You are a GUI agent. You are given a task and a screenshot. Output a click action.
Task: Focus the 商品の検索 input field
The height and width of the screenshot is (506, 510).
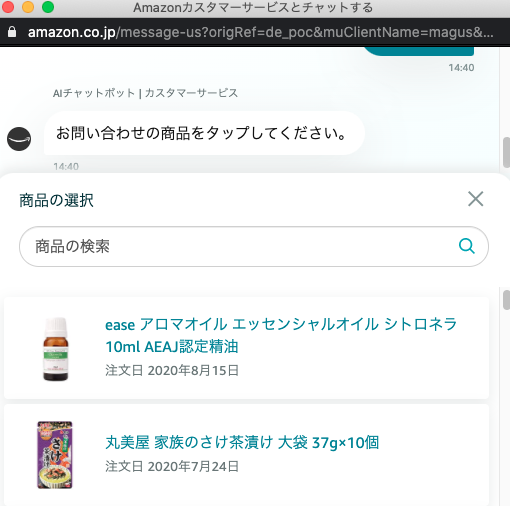tap(254, 246)
